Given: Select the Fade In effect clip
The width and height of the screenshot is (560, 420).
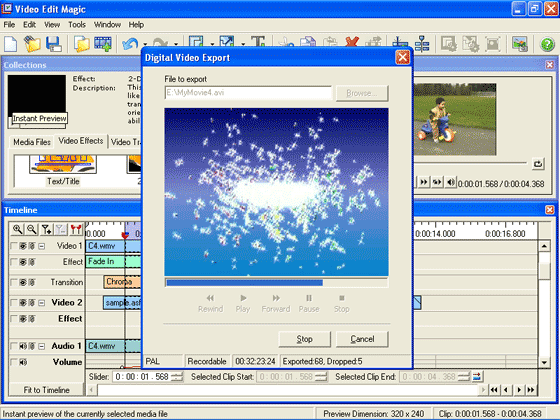Looking at the screenshot, I should pos(105,261).
